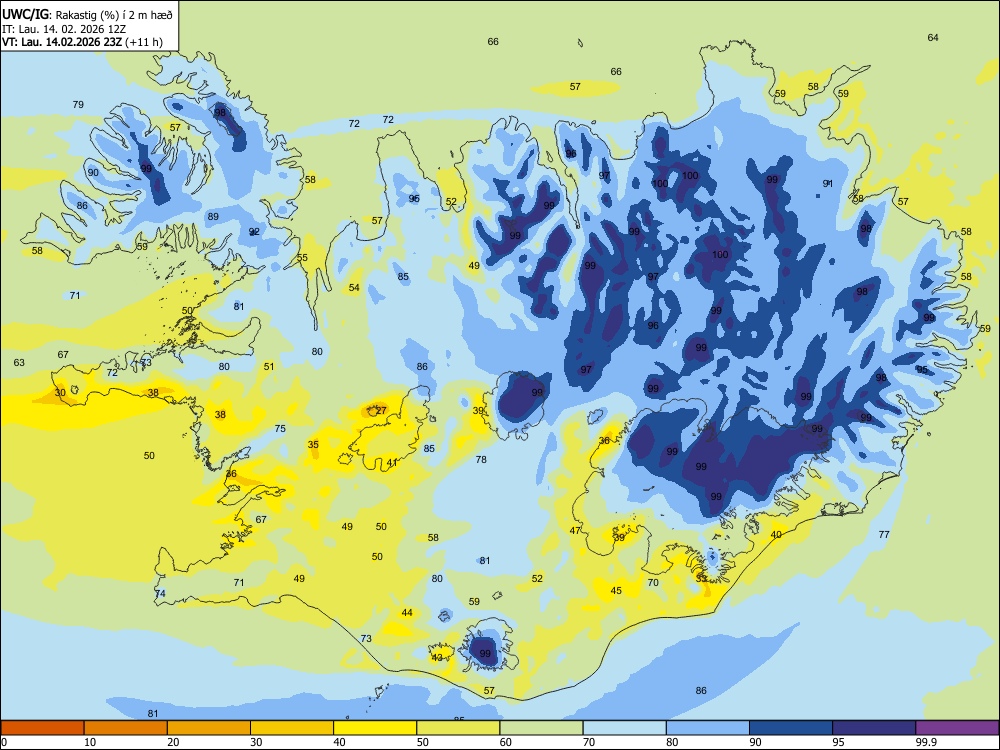Click the 'VT: Lau. 14.02.2026 23Z' valid time
Screen dimensions: 1000x750
62,42
